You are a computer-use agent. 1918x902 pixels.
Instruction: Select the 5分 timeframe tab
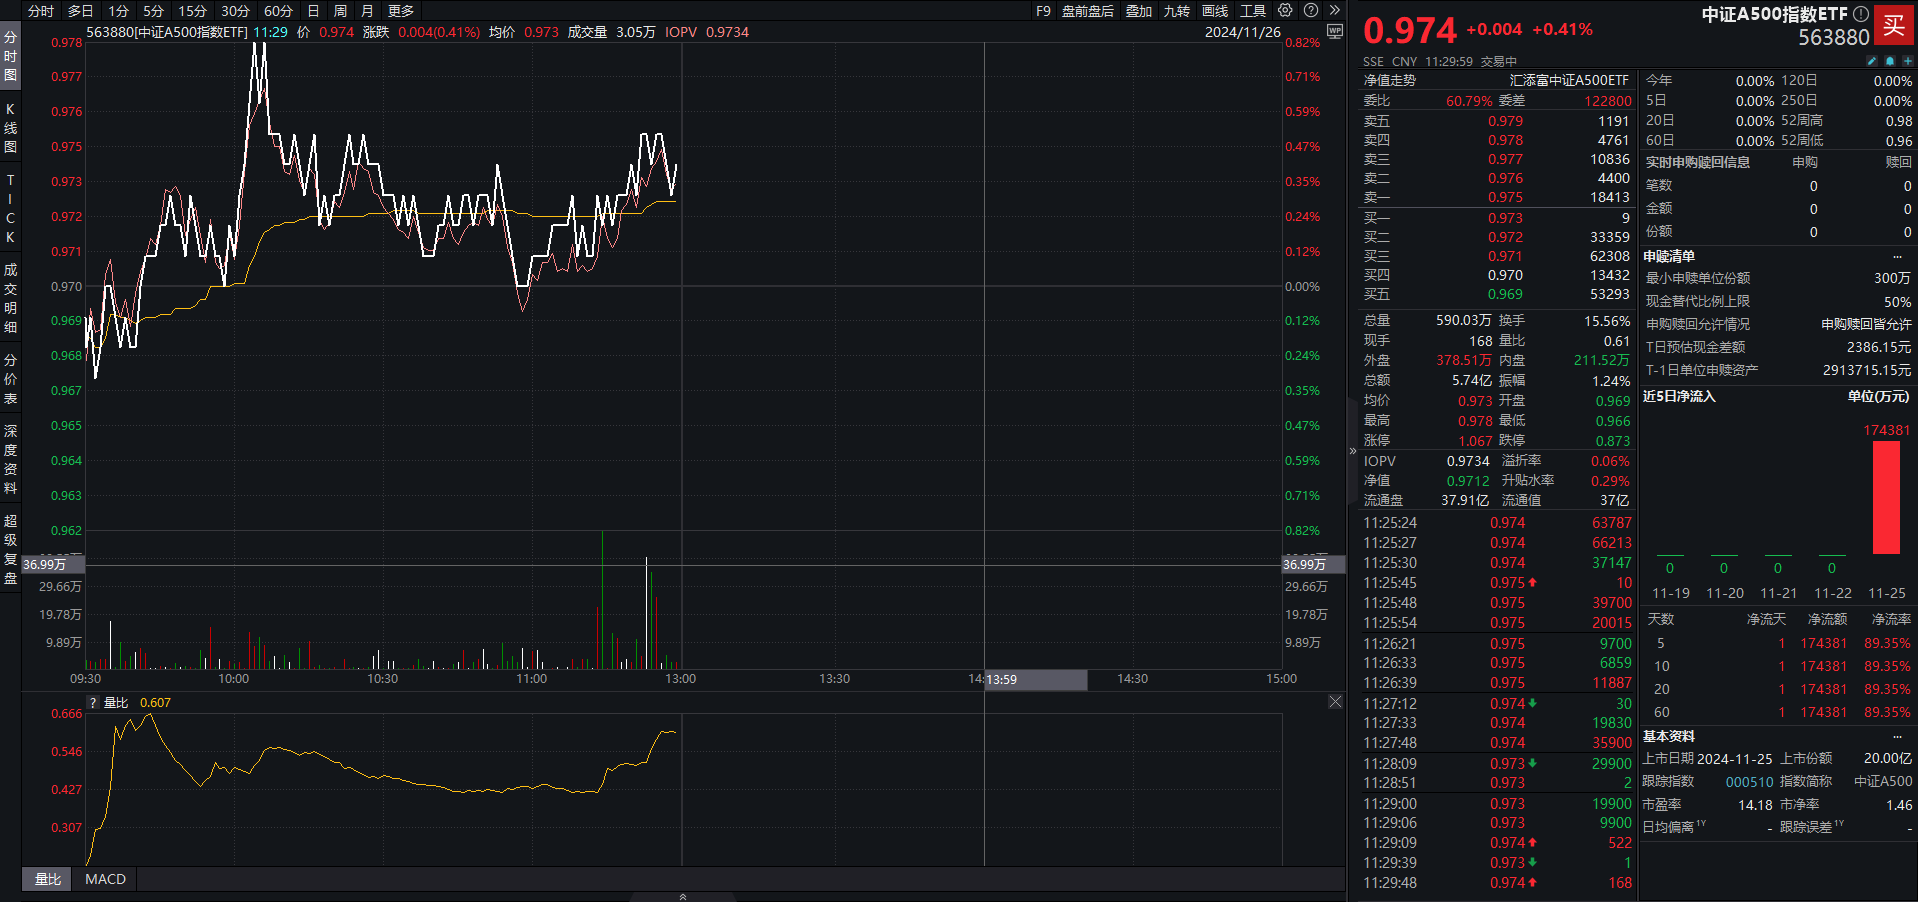[153, 11]
